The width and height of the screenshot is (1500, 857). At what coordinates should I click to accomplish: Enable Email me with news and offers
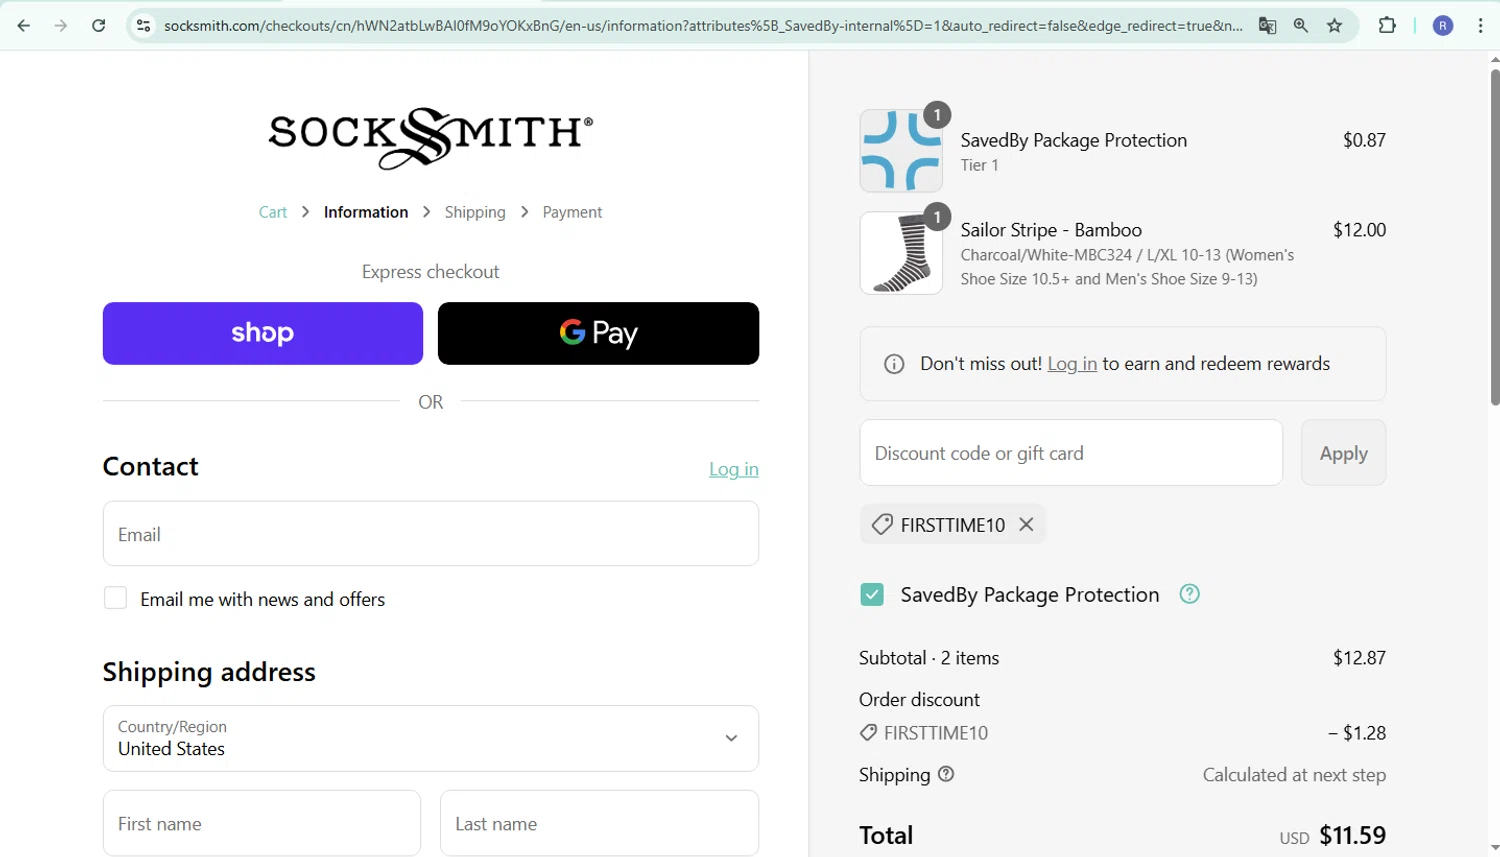point(116,598)
